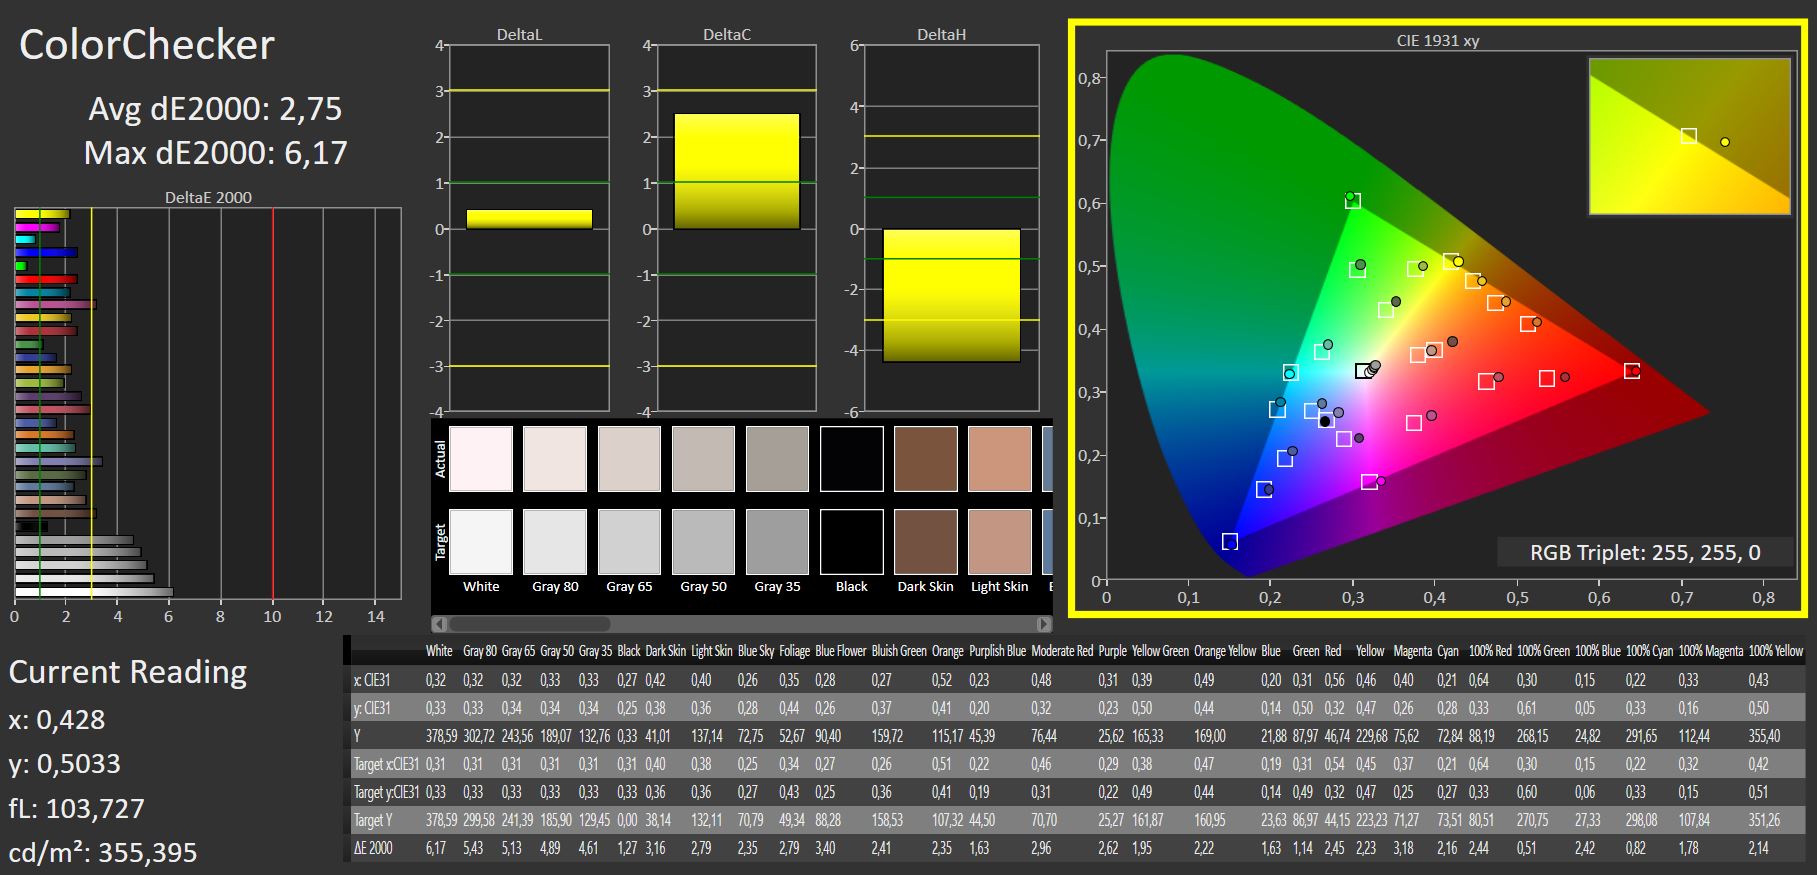
Task: Click the Target x:CIE31 row label
Action: click(x=386, y=764)
